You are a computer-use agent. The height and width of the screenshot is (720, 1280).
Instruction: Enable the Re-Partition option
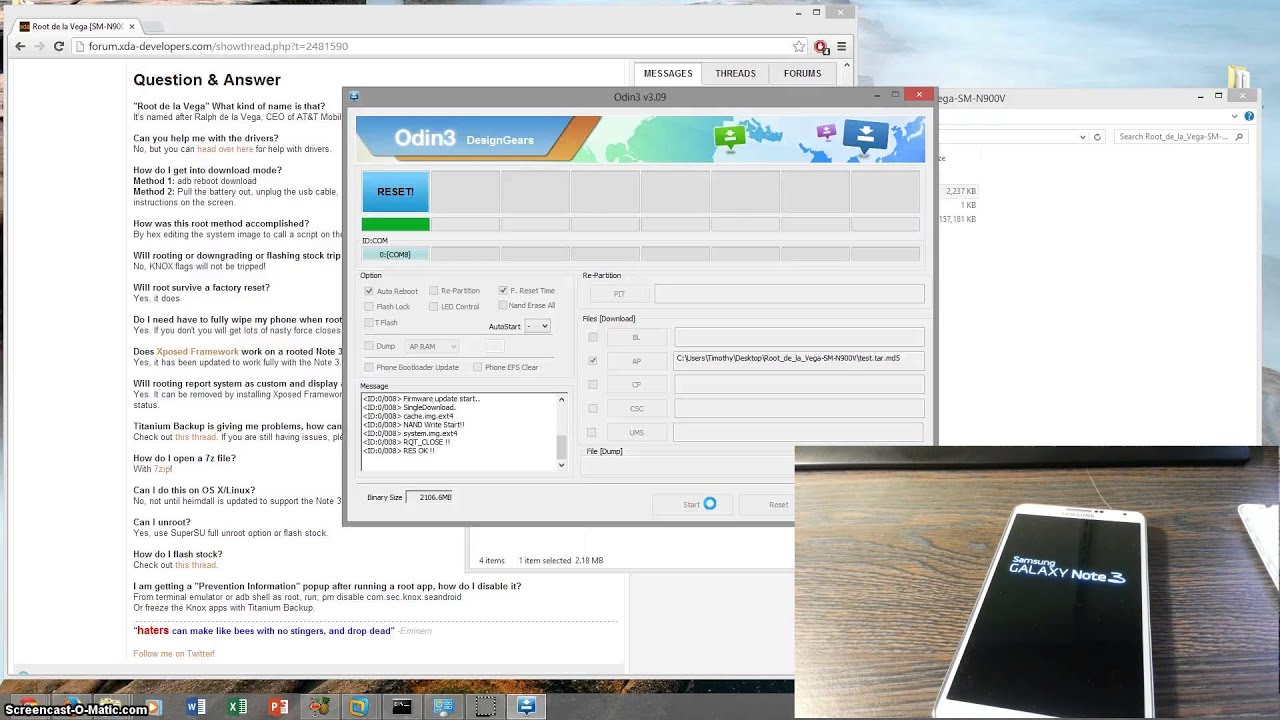click(433, 291)
